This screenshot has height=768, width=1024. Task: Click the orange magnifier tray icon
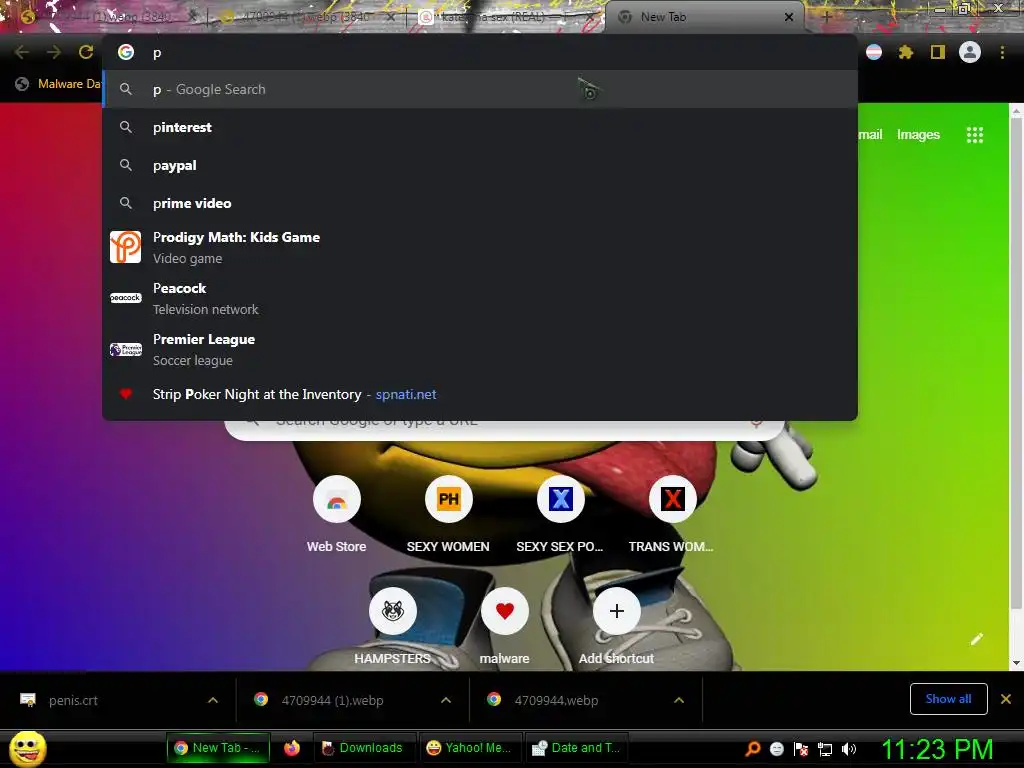click(x=752, y=748)
